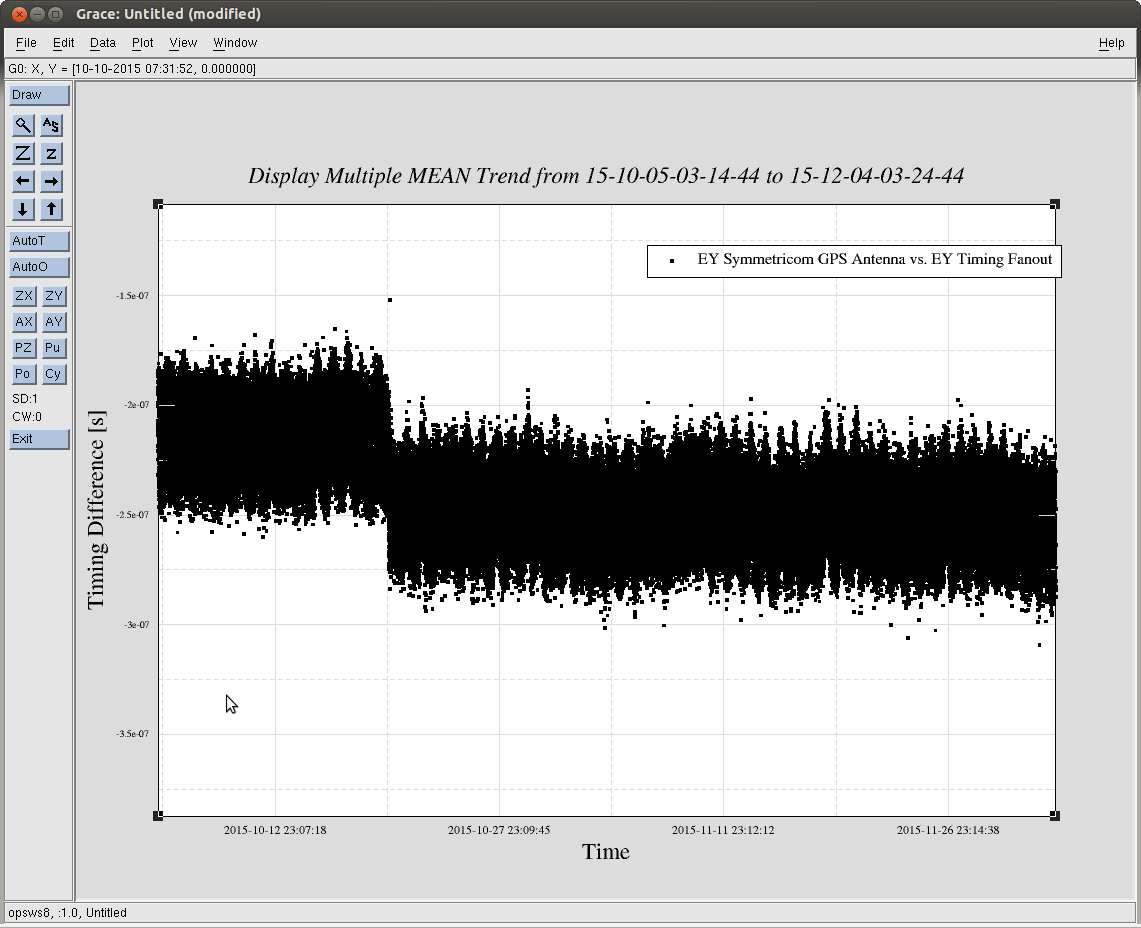The image size is (1141, 928).
Task: Click the top-left graph corner handle
Action: pos(158,205)
